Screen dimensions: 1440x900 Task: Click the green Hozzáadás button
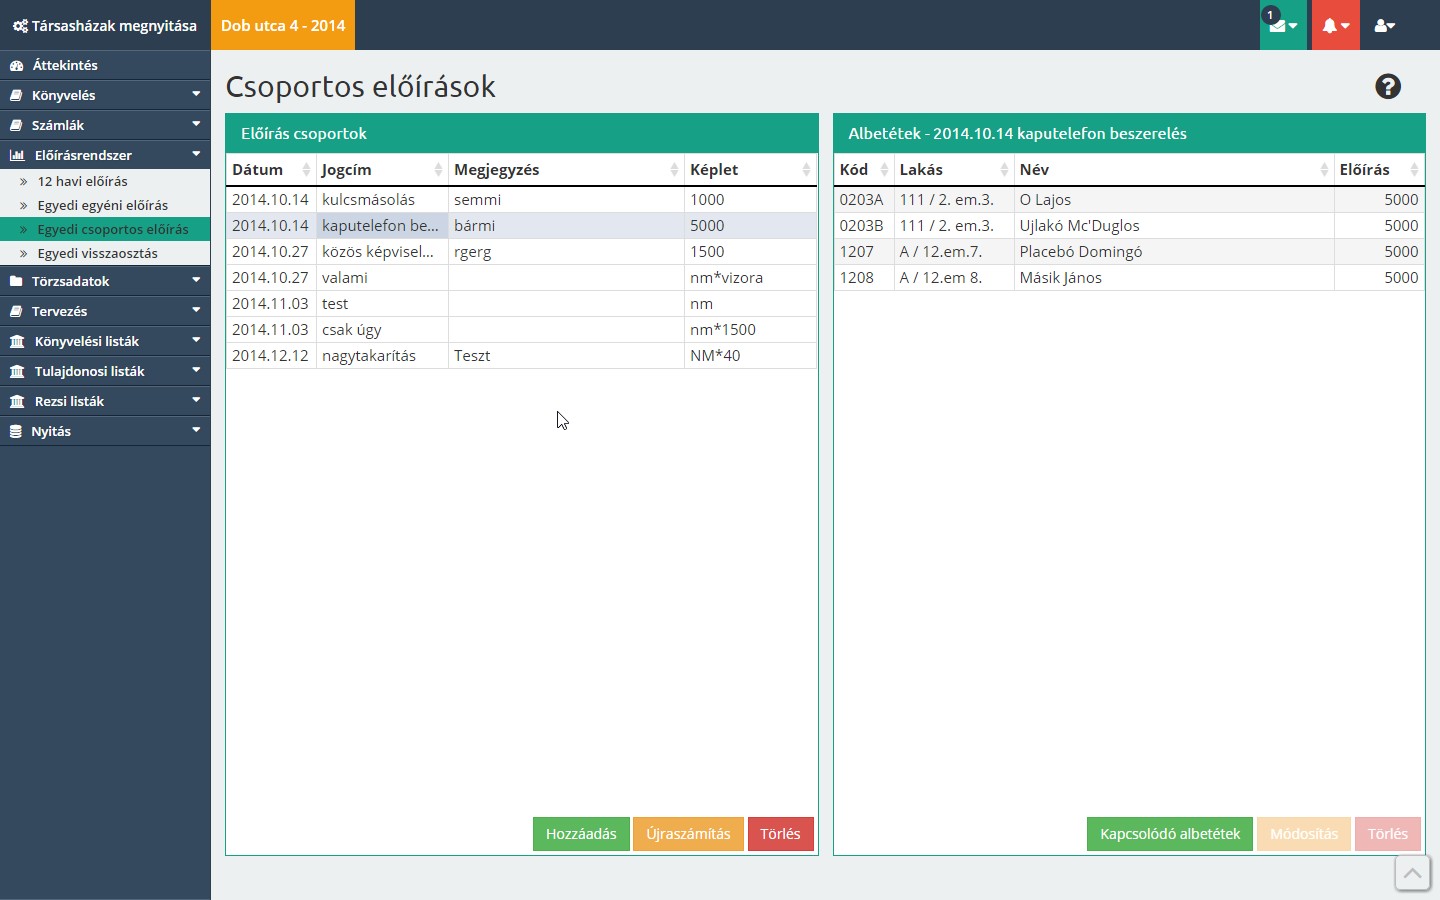[581, 834]
